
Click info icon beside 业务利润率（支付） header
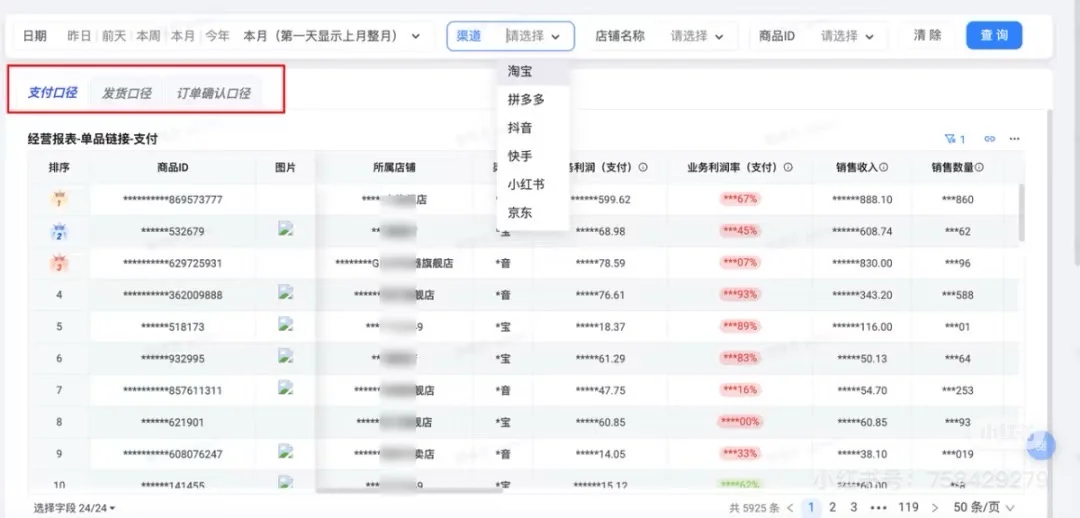(x=788, y=167)
